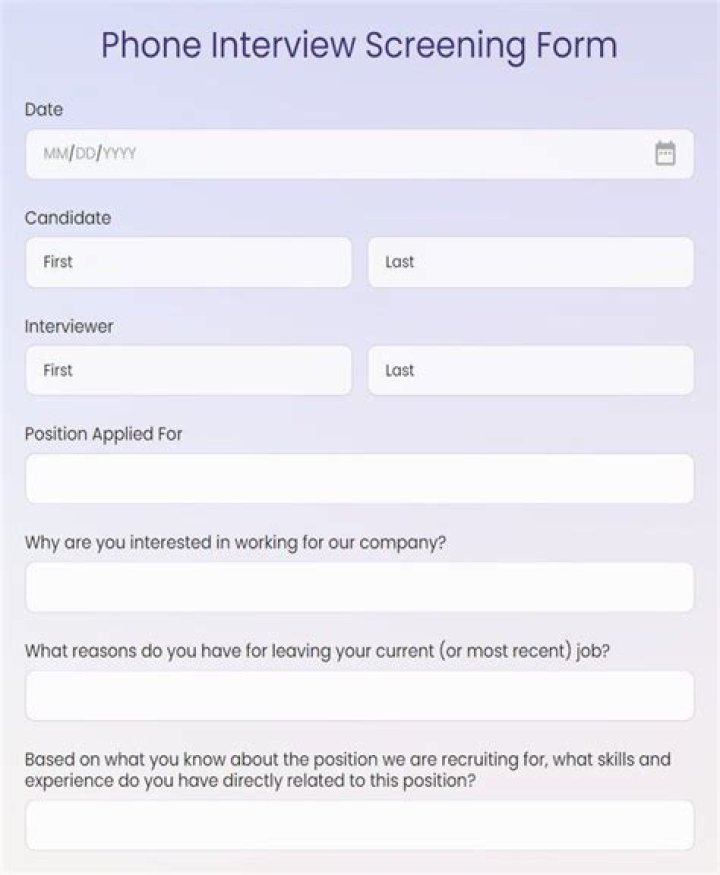Open the calendar date picker icon
Image resolution: width=720 pixels, height=875 pixels.
pyautogui.click(x=663, y=153)
